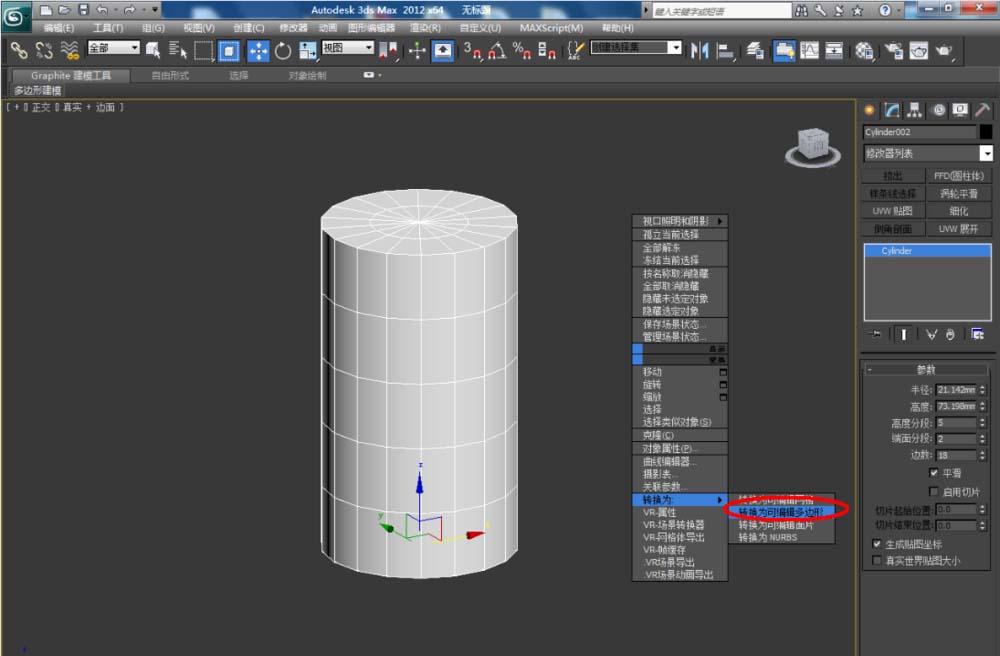Open the Hierarchy panel icon
Image resolution: width=1000 pixels, height=656 pixels.
[x=915, y=111]
